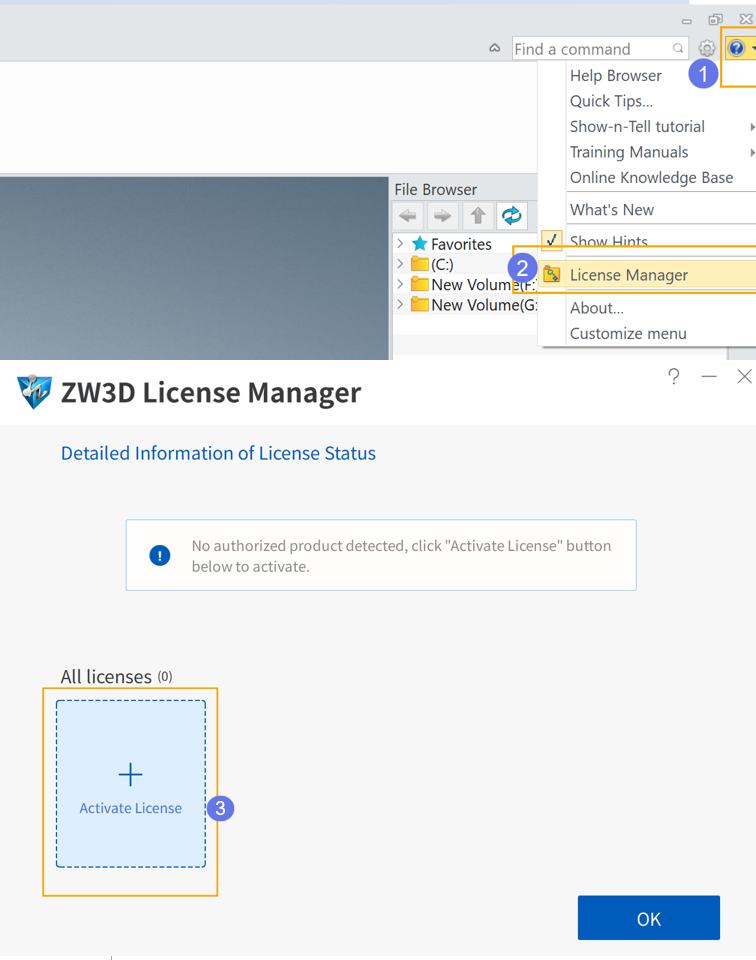Click the ZW3D License Manager title text

[211, 392]
